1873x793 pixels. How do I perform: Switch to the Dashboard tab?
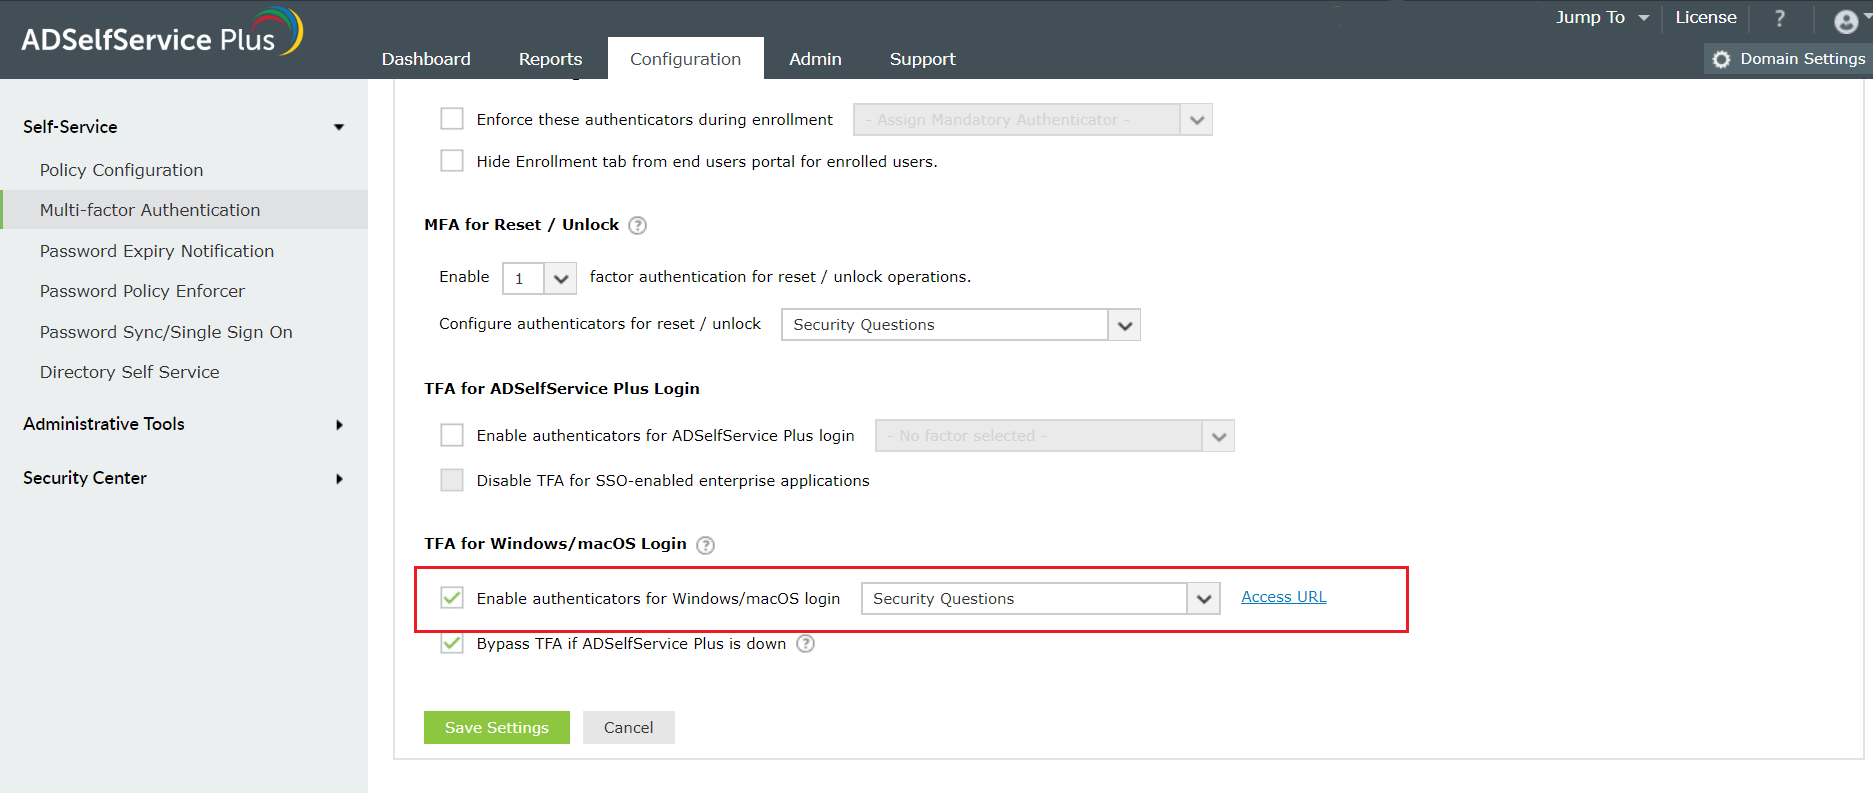(426, 59)
